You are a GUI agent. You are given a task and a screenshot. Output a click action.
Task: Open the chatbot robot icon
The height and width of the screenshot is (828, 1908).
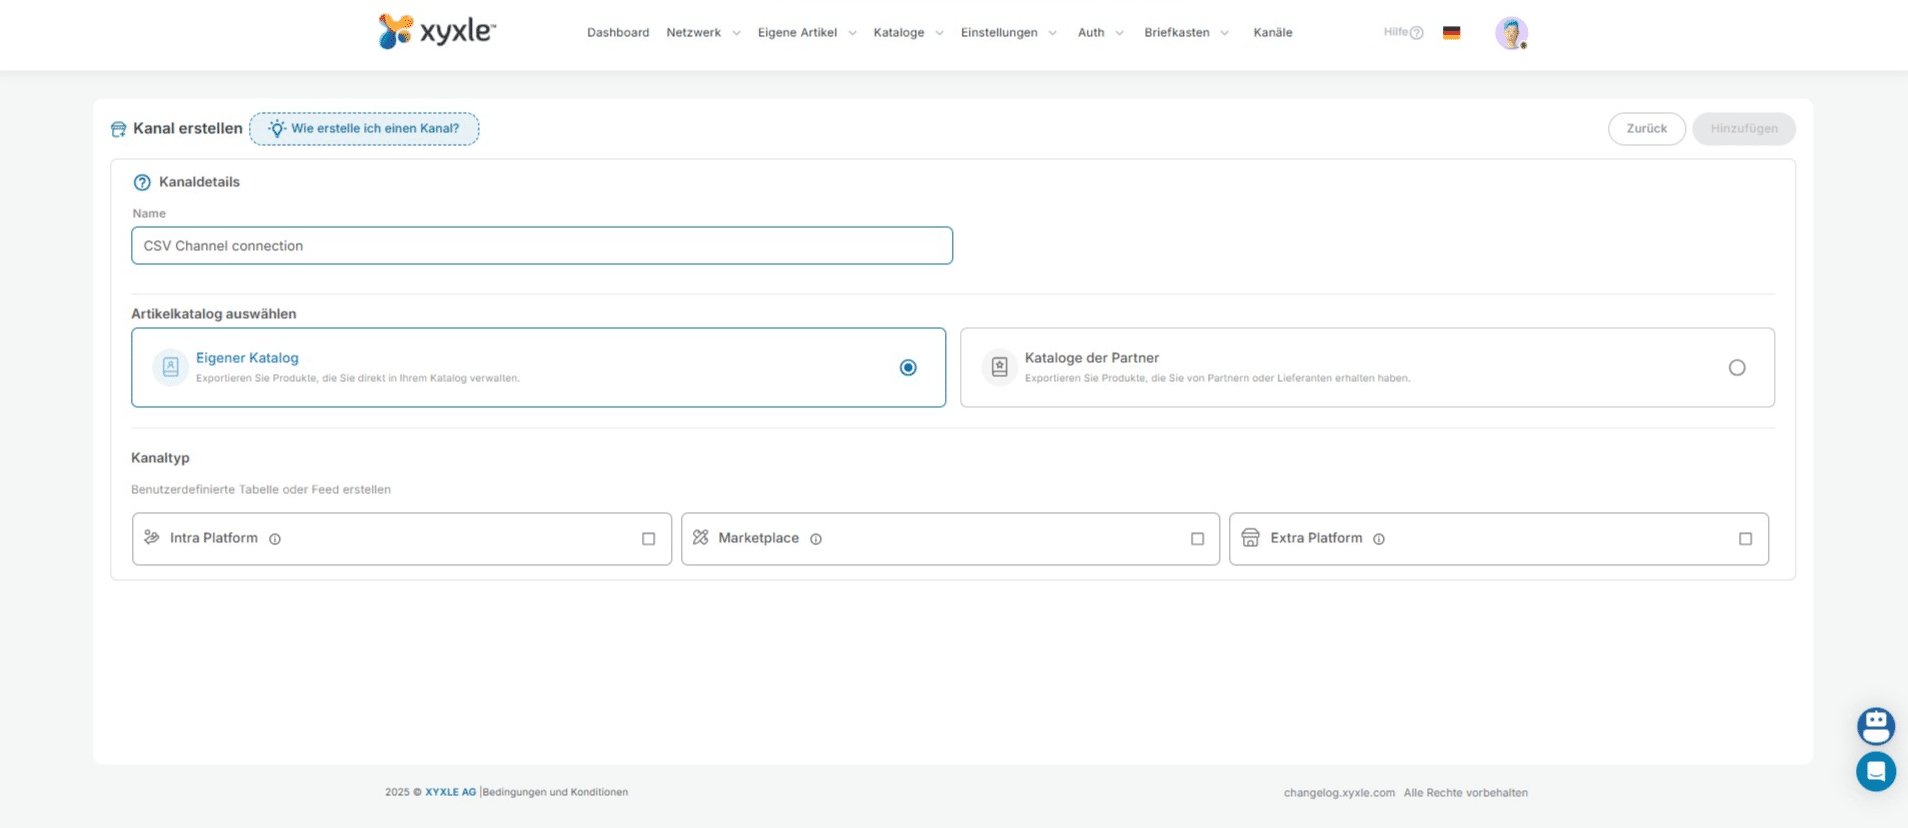click(x=1876, y=726)
